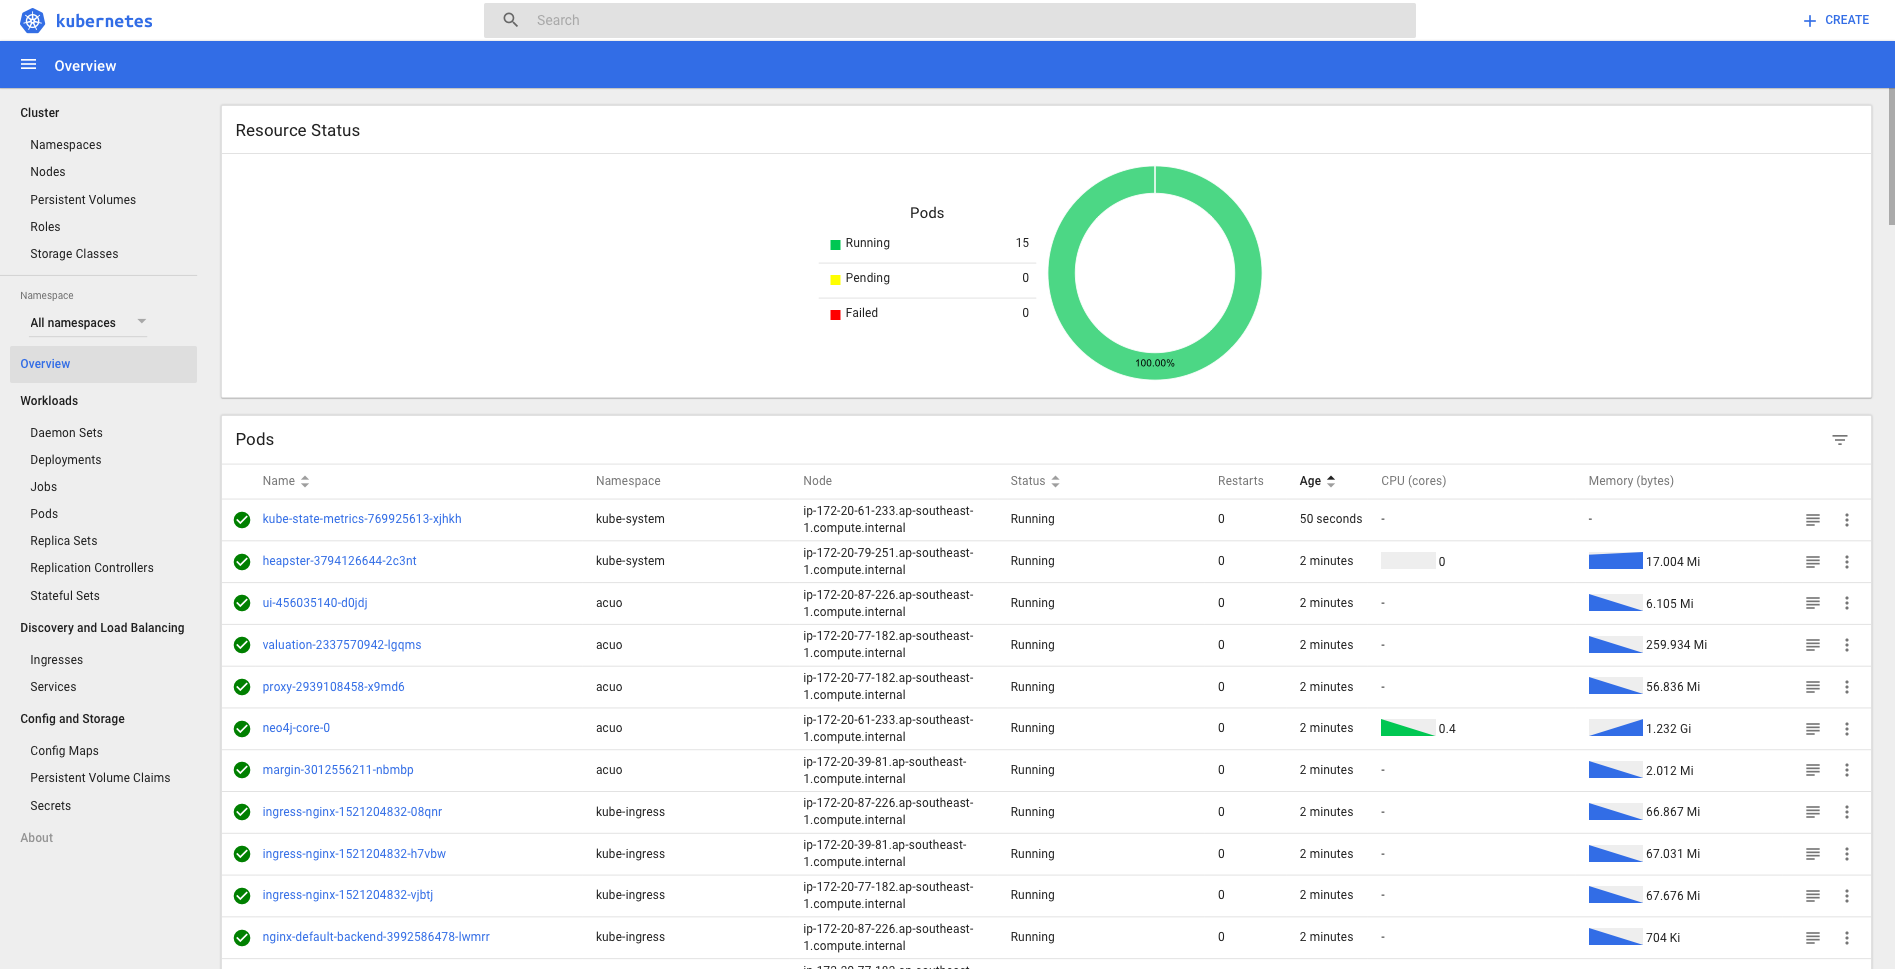
Task: Open actions menu for heapster-3794126644-2c3nt
Action: coord(1847,562)
